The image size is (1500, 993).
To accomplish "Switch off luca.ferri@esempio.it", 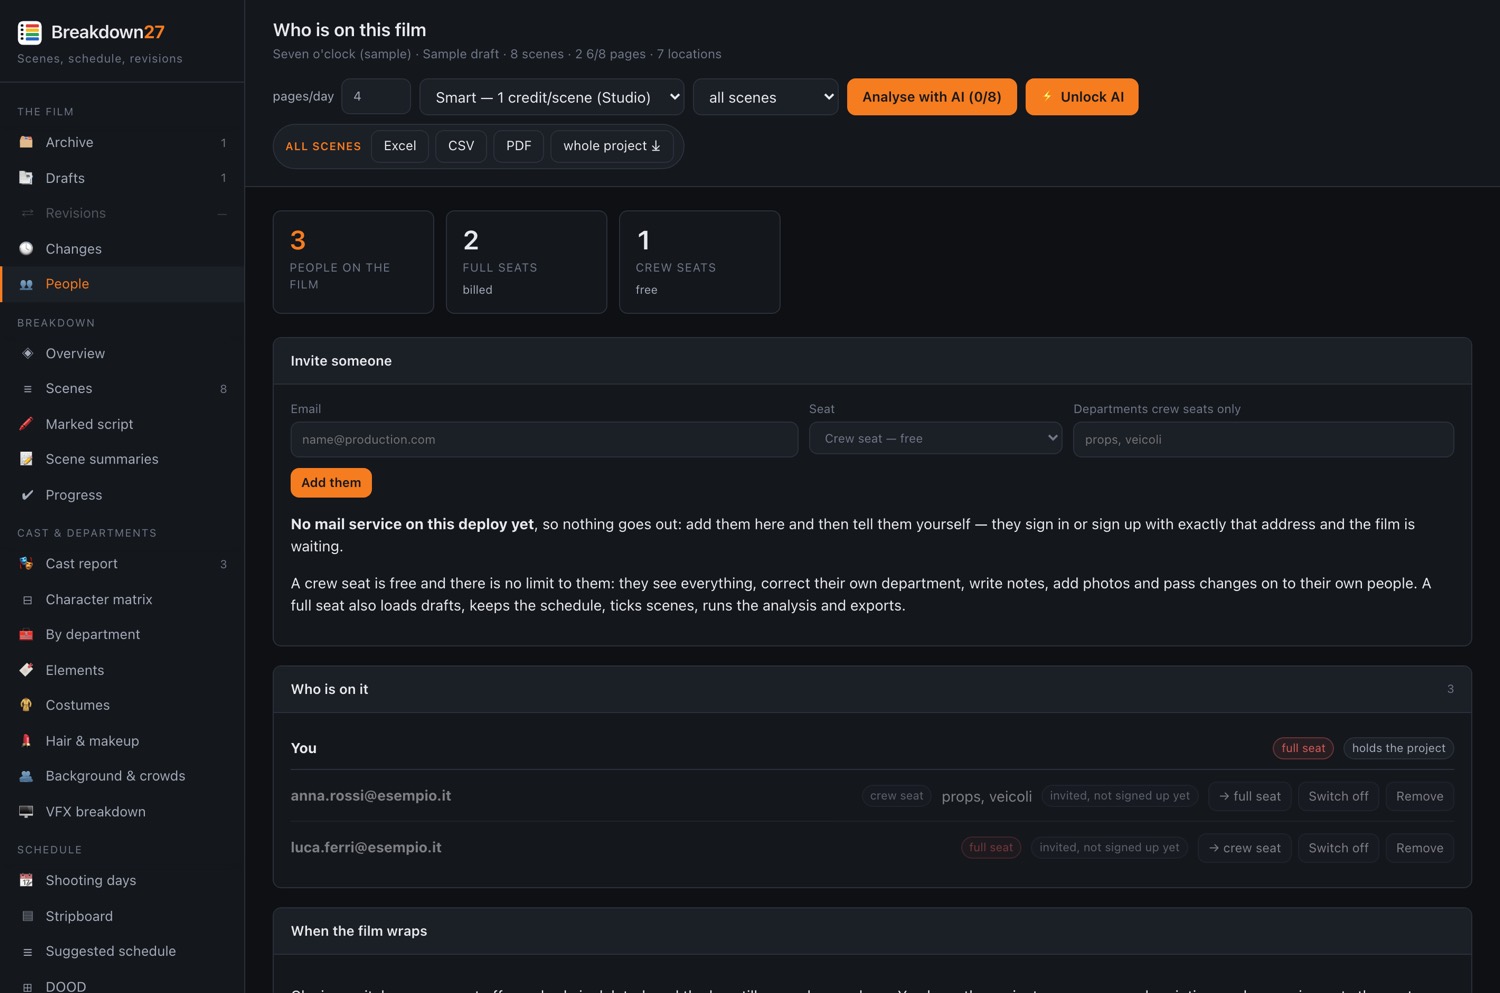I will 1338,848.
